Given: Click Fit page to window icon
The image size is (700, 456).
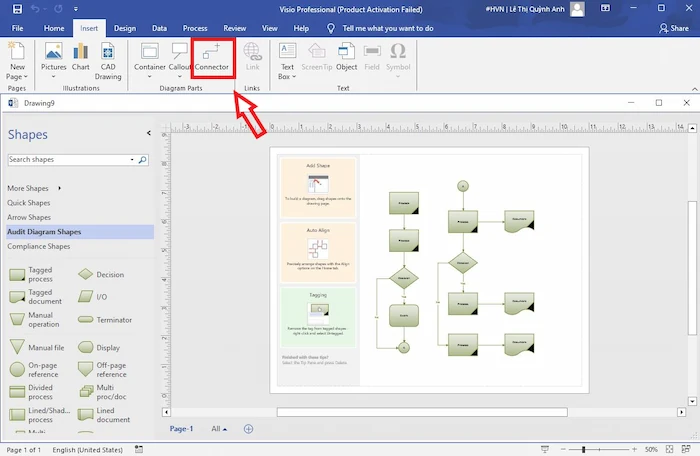Looking at the screenshot, I should pos(669,449).
